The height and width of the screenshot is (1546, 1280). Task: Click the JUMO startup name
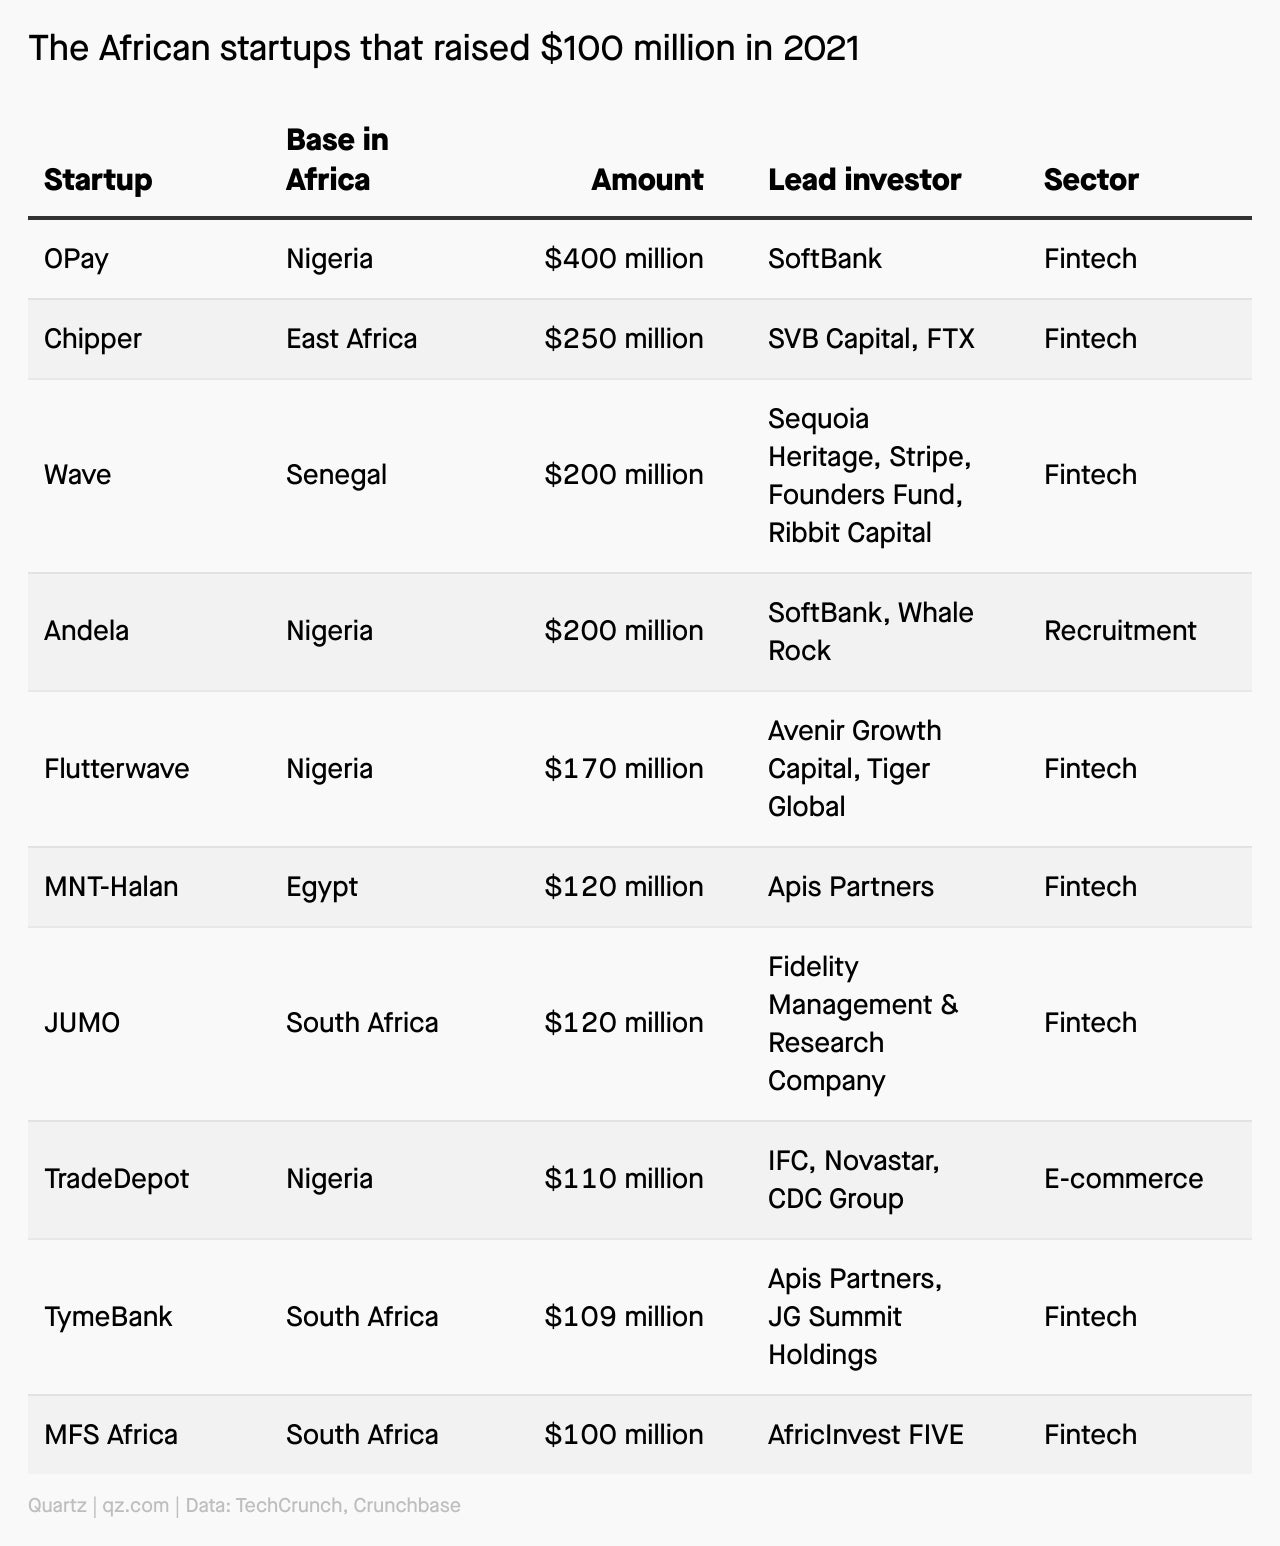click(x=82, y=1023)
